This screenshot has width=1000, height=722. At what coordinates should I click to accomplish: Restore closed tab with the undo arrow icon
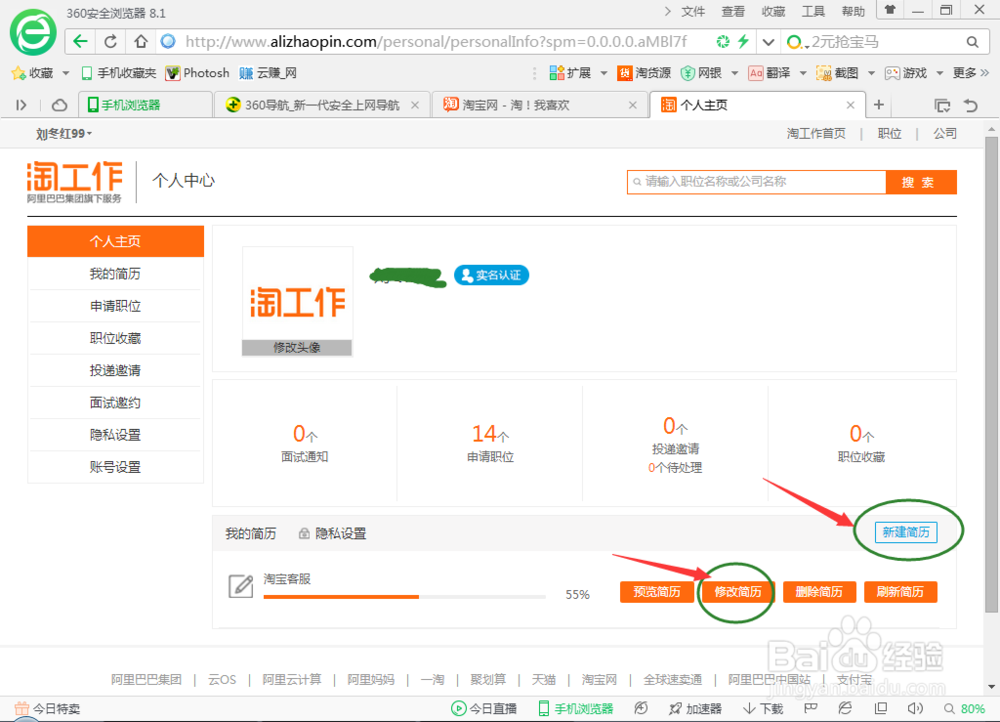[971, 105]
